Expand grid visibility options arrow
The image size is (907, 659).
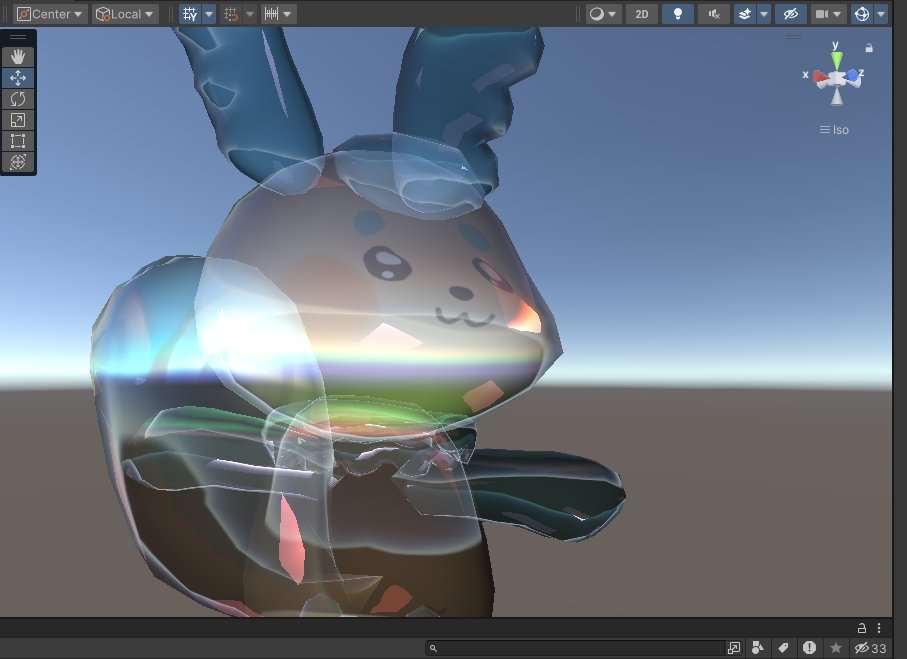(x=209, y=14)
